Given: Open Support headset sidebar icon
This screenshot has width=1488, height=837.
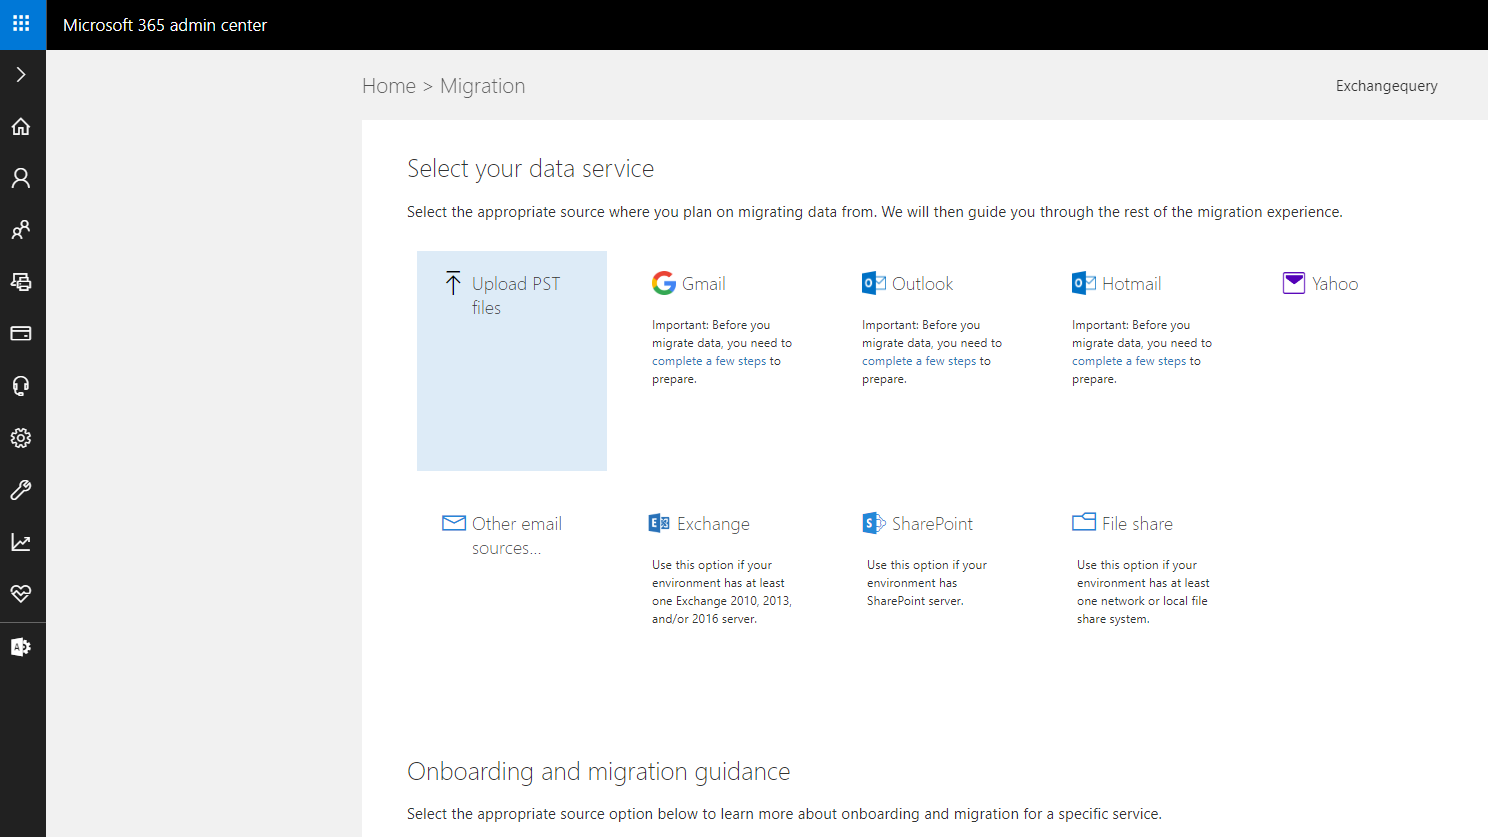Looking at the screenshot, I should tap(21, 386).
